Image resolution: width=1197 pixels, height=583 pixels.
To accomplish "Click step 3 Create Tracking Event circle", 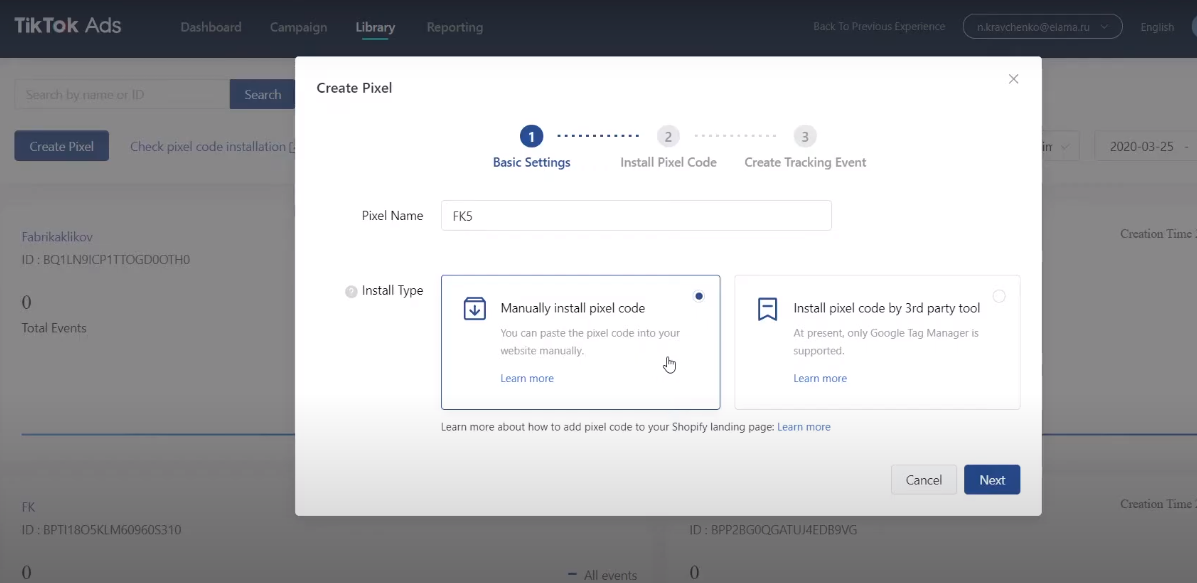I will 805,136.
